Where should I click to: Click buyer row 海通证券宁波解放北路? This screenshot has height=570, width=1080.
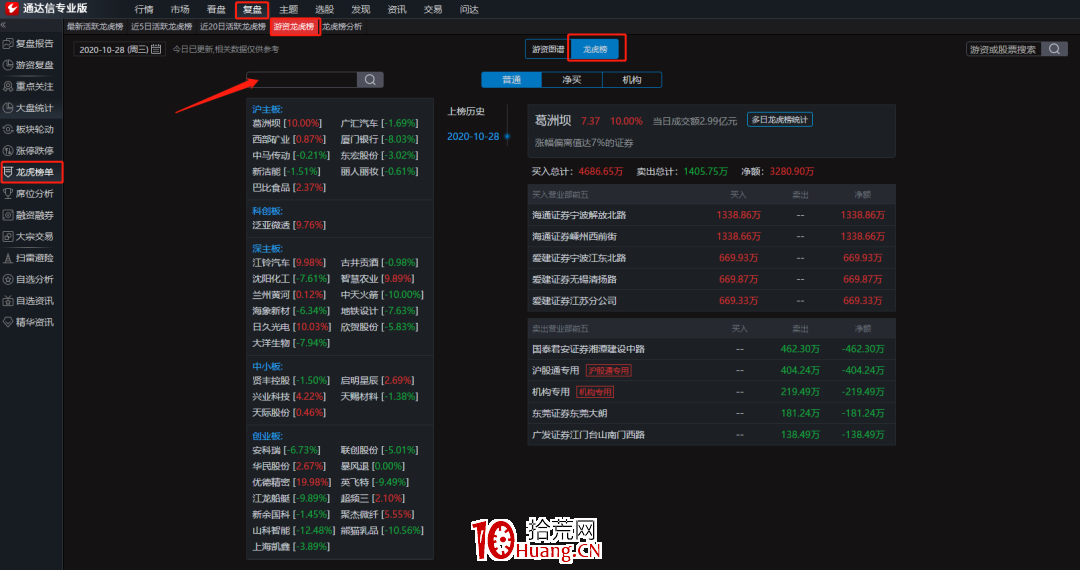click(x=711, y=215)
